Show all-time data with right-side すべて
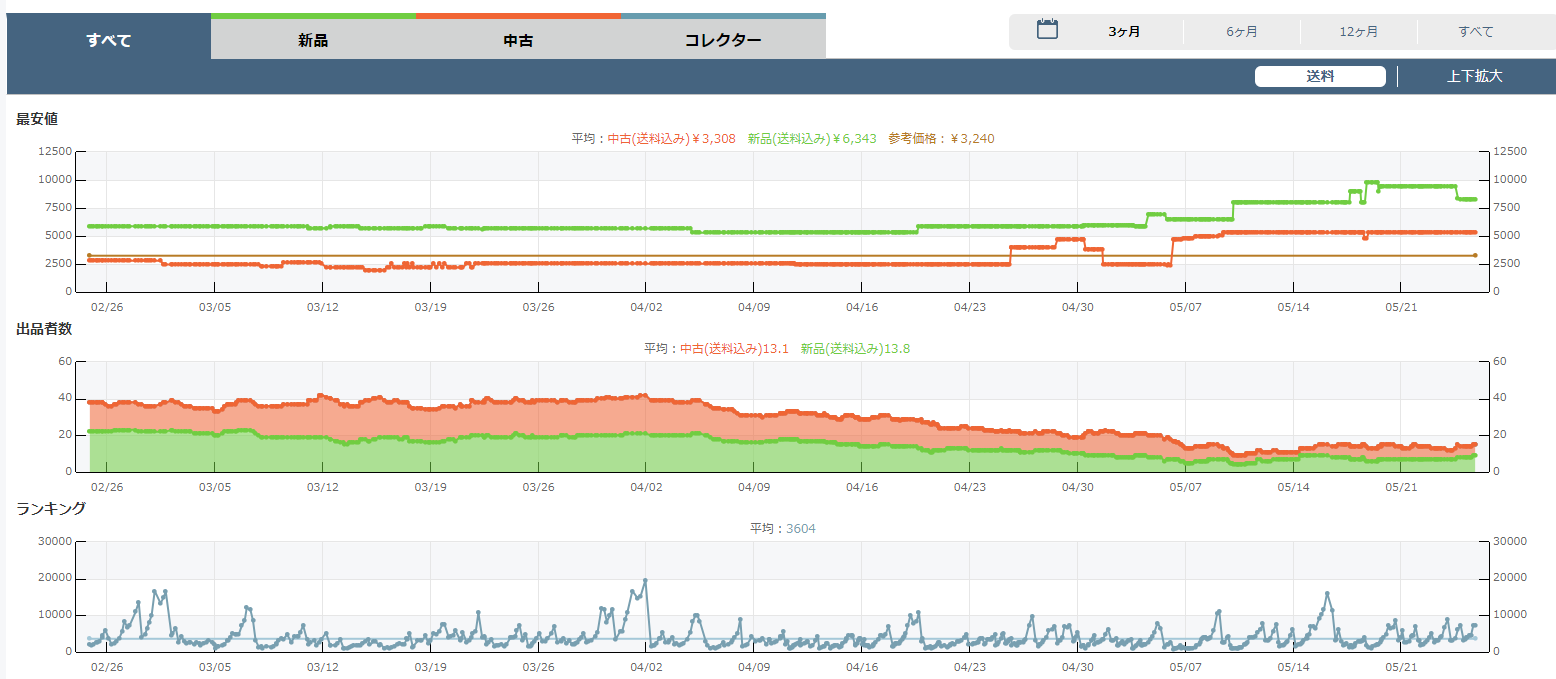 tap(1475, 32)
